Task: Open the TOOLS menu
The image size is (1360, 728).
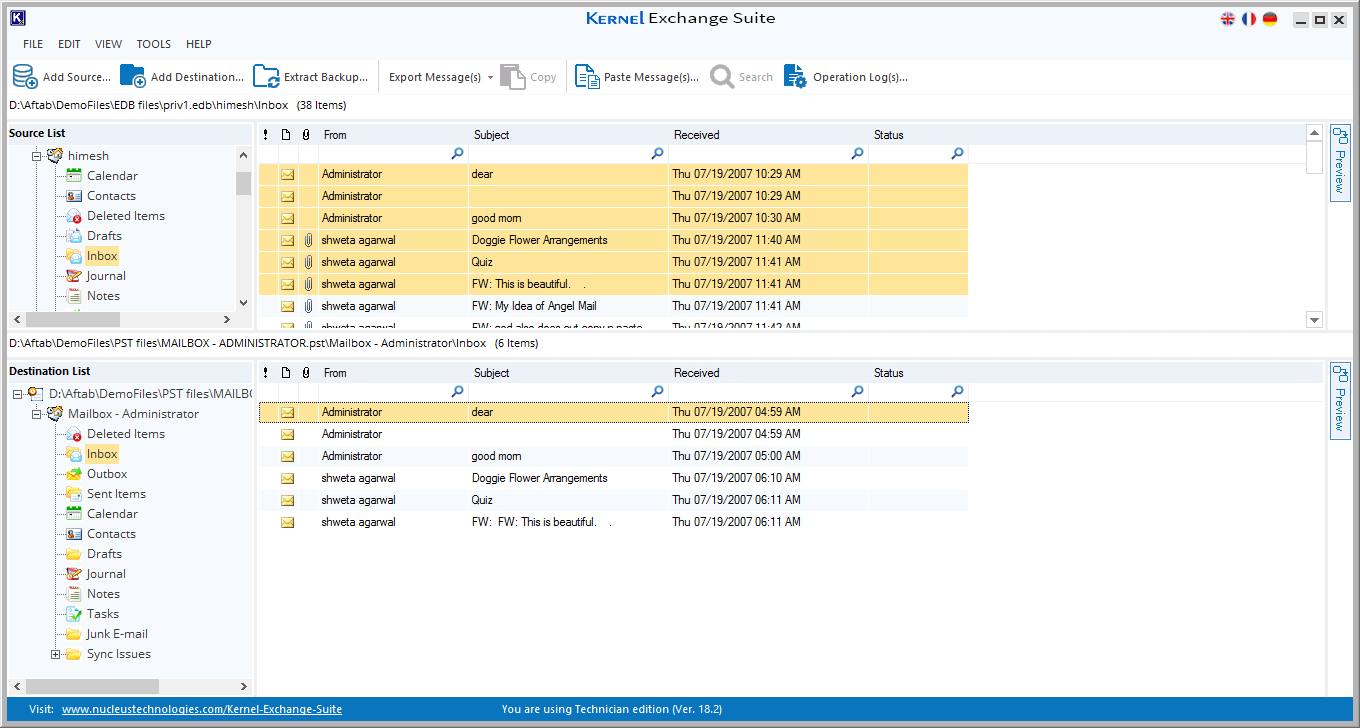Action: point(153,44)
